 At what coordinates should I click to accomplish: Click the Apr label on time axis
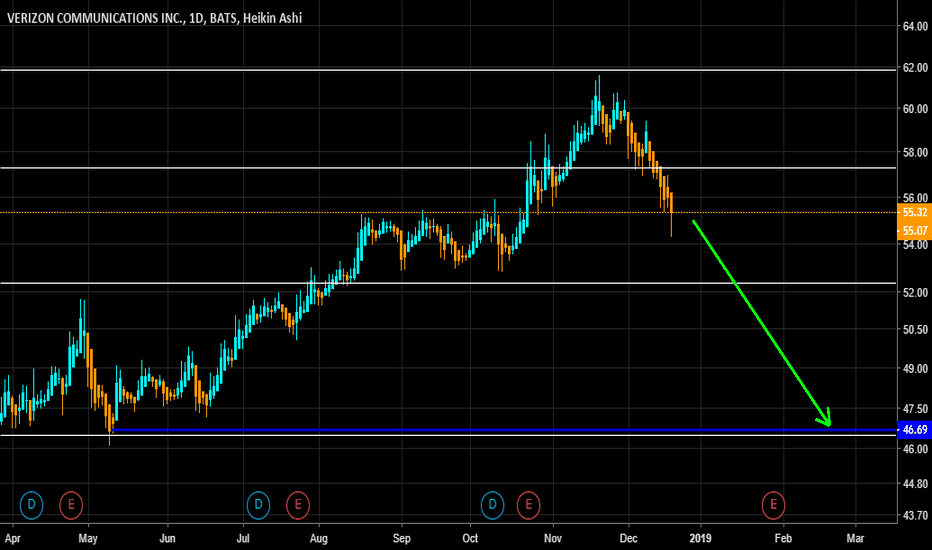(12, 539)
